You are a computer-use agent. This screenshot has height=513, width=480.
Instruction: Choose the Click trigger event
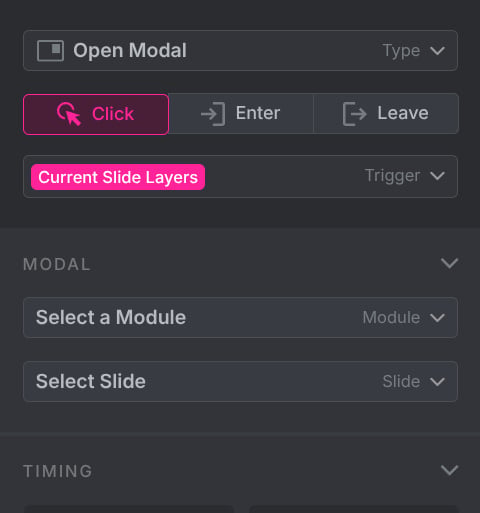tap(96, 114)
